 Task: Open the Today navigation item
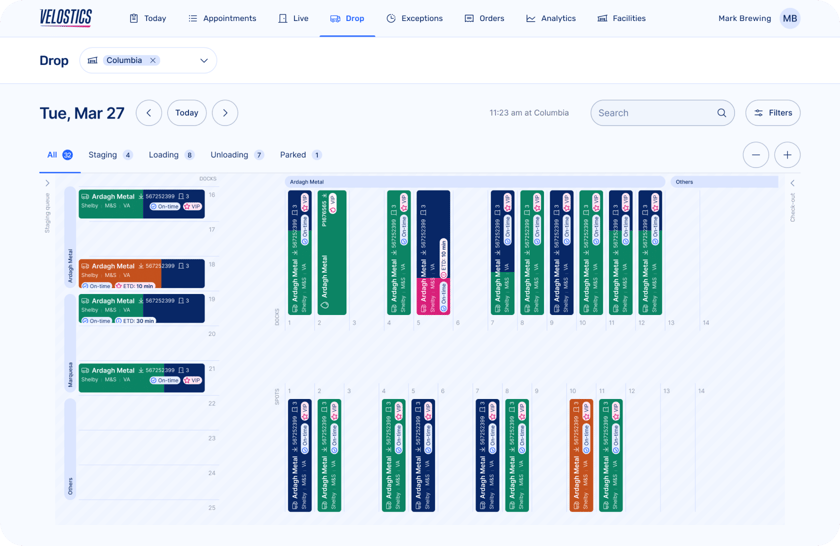pos(148,18)
